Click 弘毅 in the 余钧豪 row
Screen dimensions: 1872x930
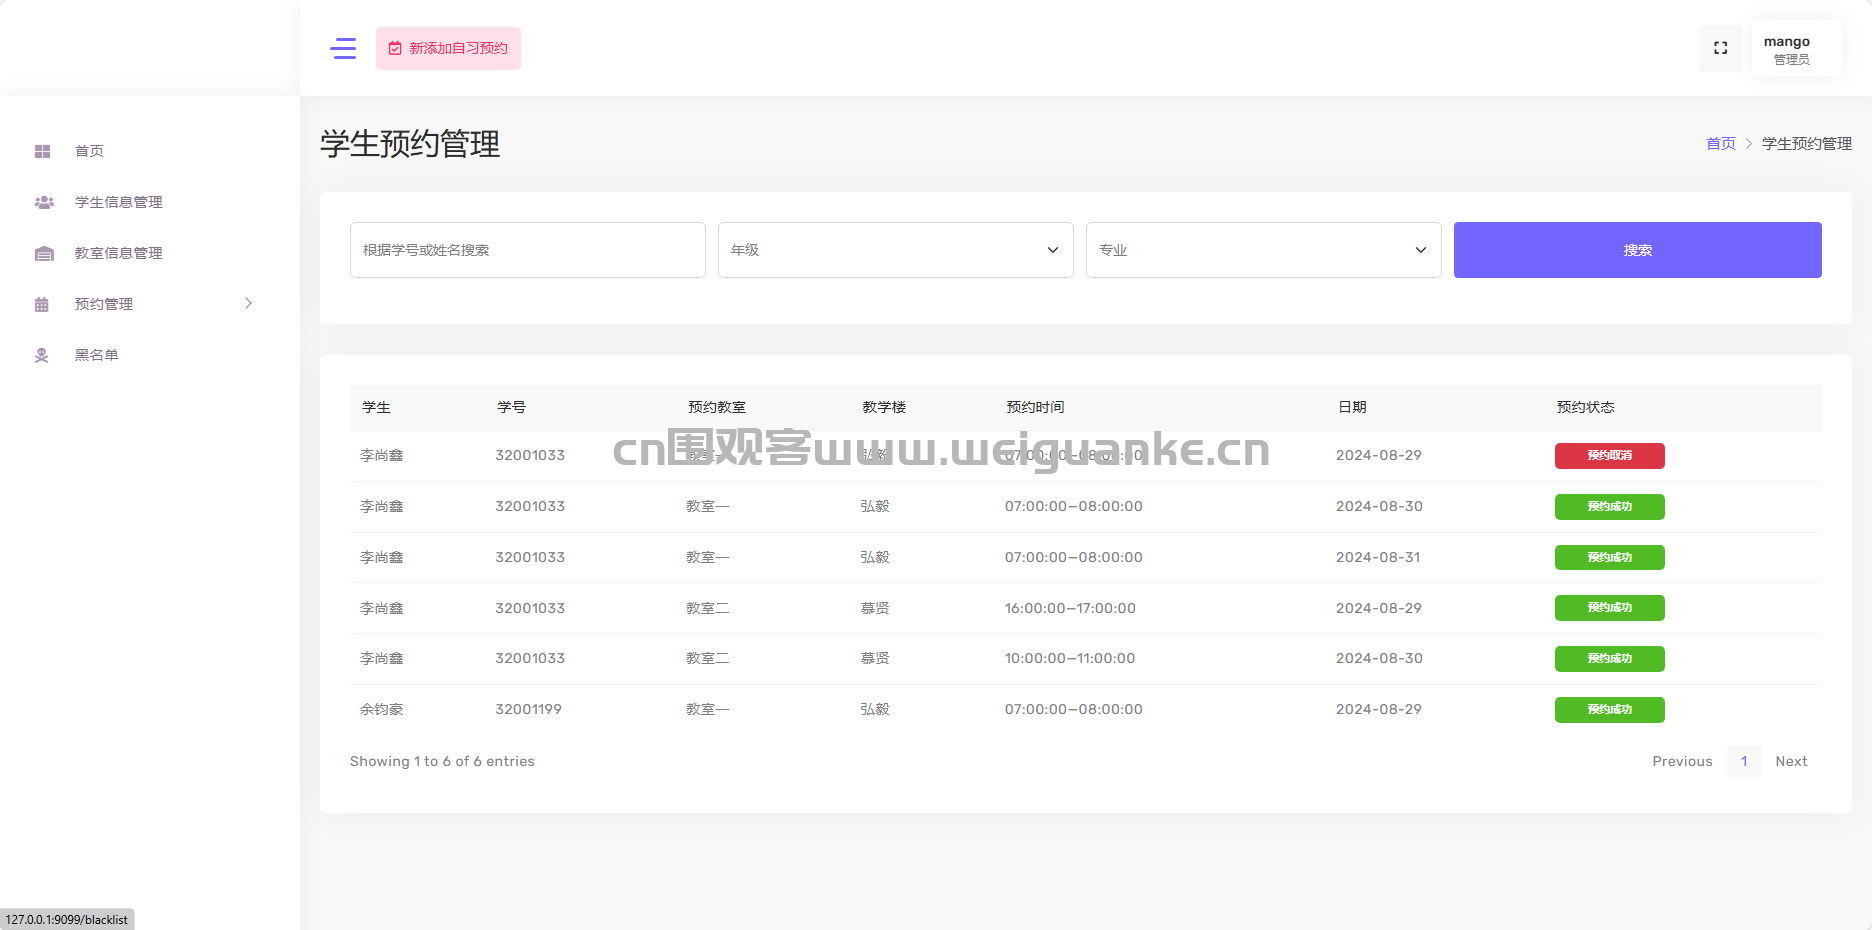[875, 709]
